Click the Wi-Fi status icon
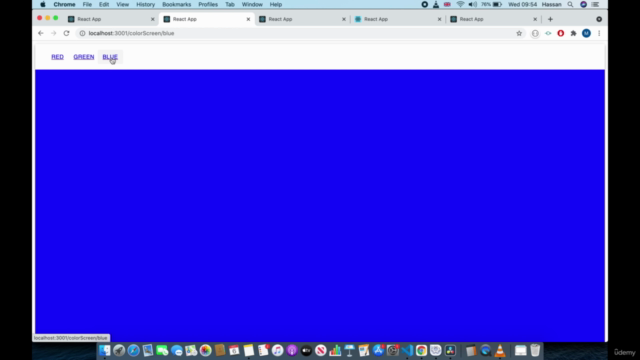Viewport: 640px width, 360px height. [460, 4]
